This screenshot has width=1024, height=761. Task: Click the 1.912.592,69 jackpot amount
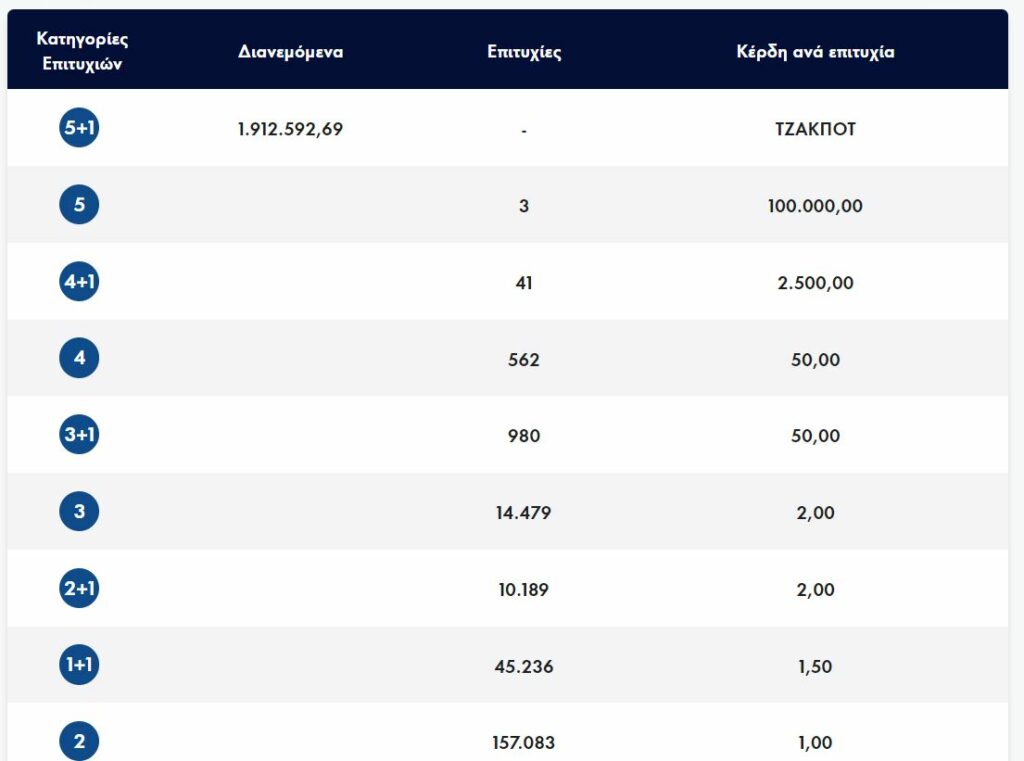[x=290, y=129]
